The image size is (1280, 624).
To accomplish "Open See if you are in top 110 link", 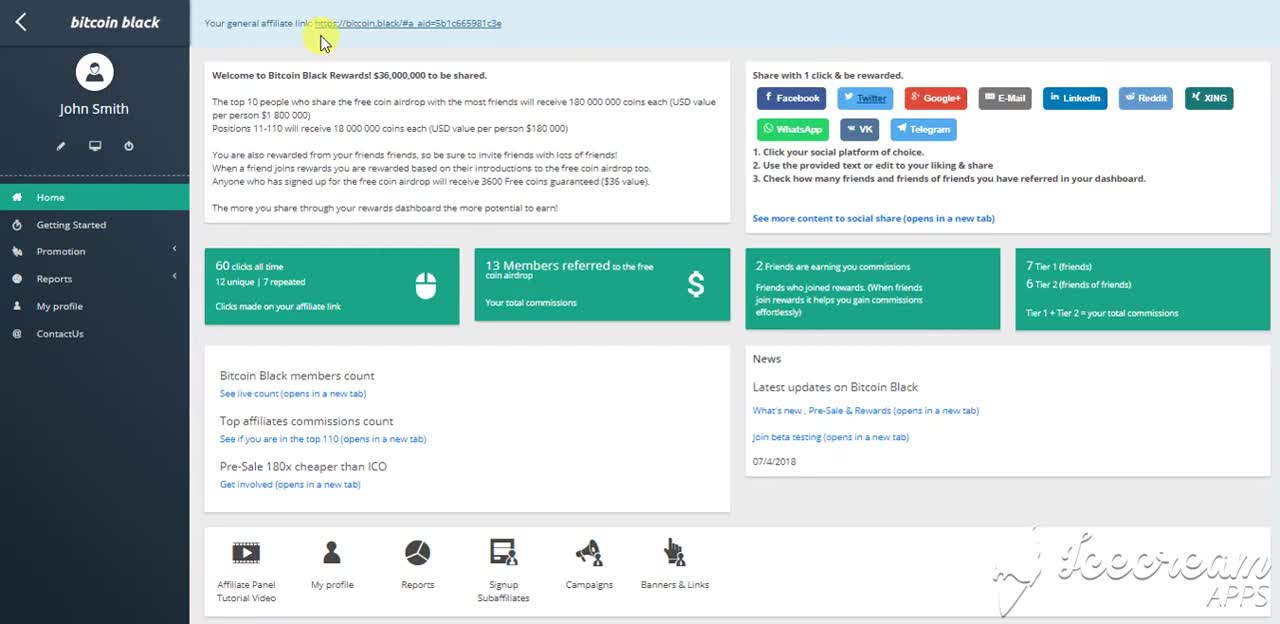I will tap(323, 439).
